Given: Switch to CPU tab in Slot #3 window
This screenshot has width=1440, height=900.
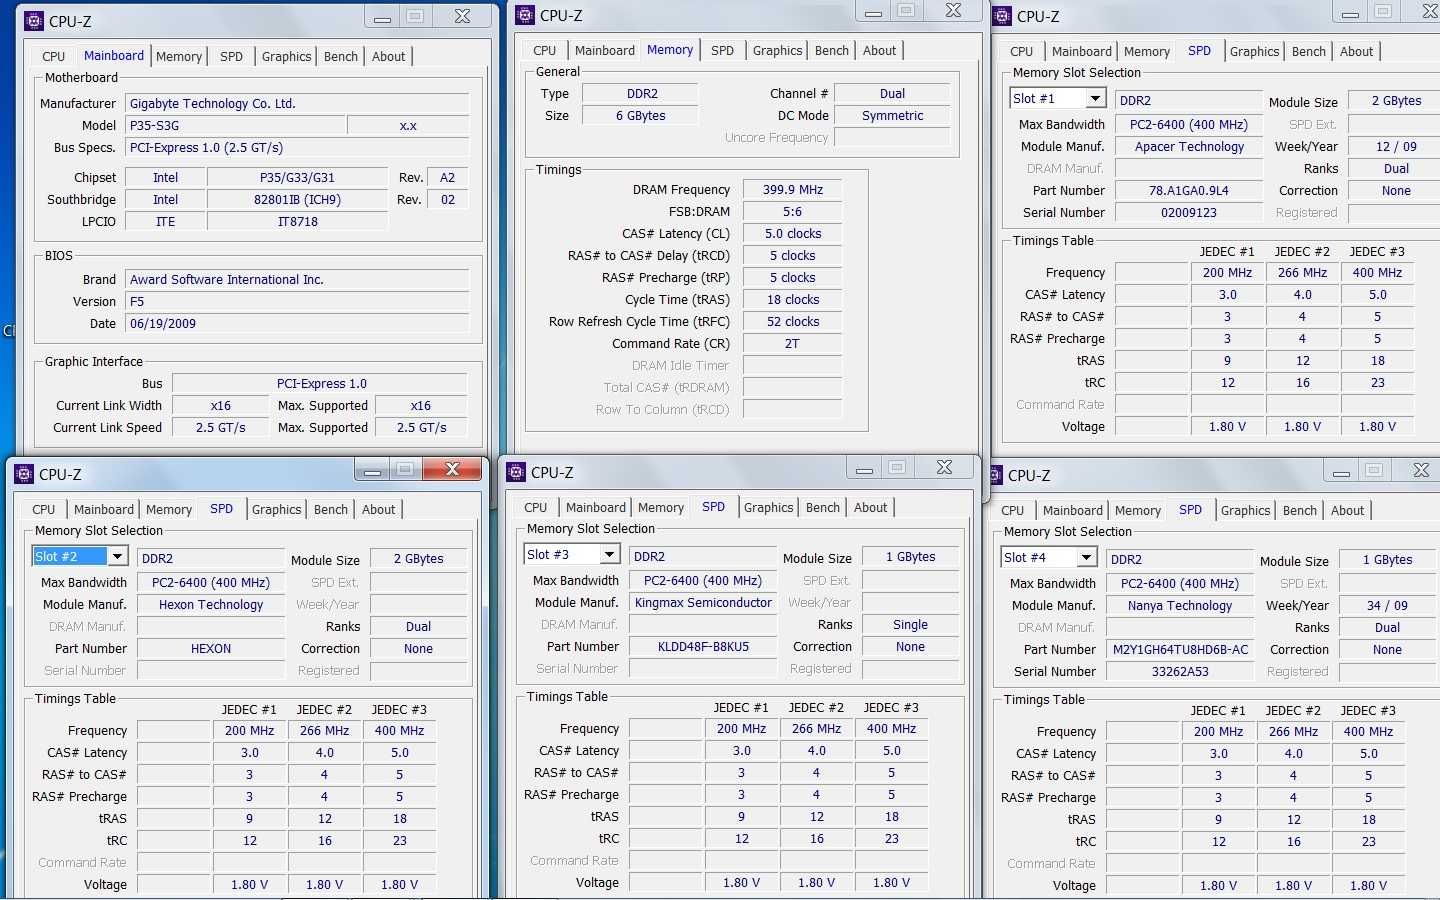Looking at the screenshot, I should (535, 507).
